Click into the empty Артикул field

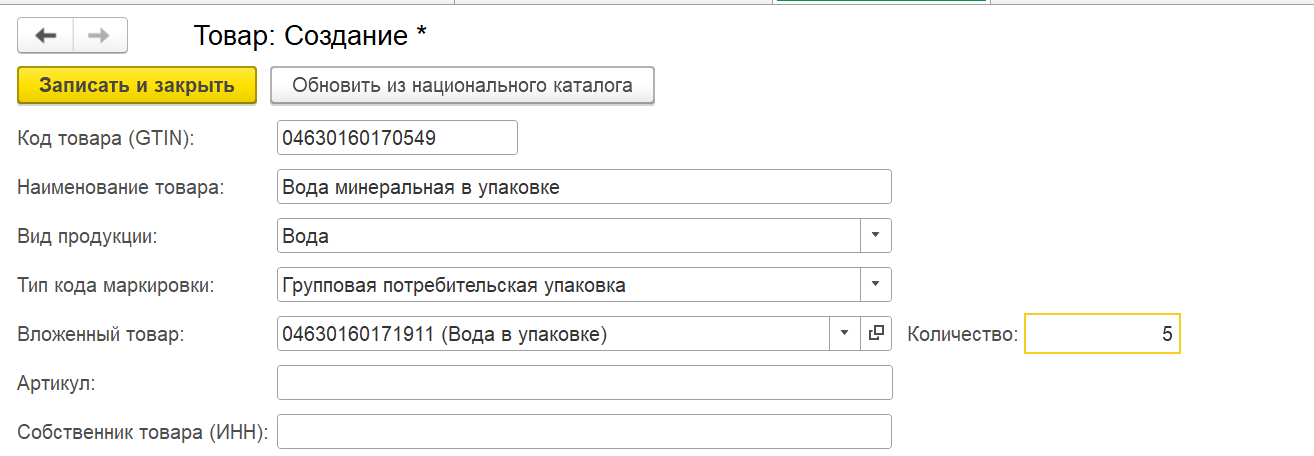click(x=584, y=383)
